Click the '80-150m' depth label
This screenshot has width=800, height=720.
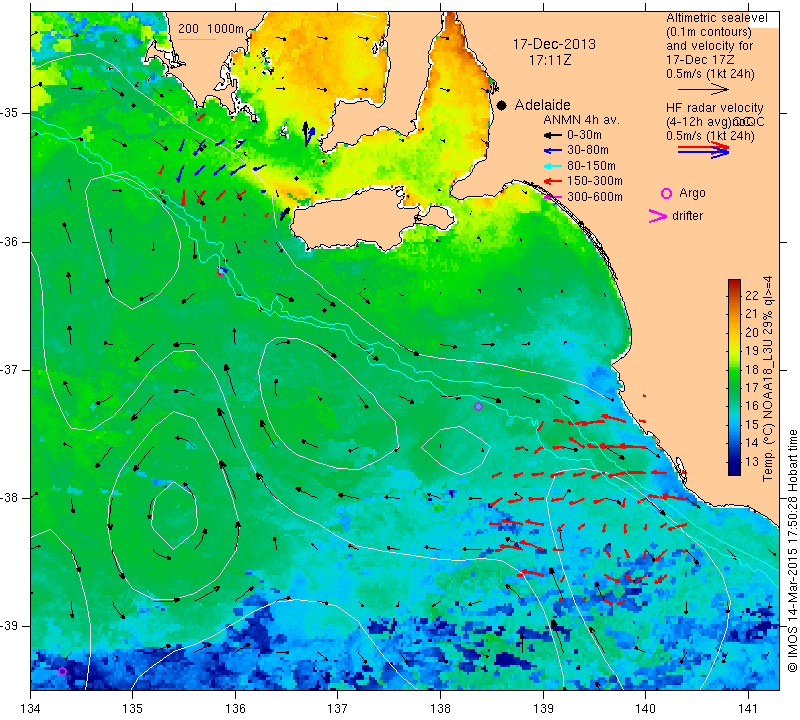(591, 166)
